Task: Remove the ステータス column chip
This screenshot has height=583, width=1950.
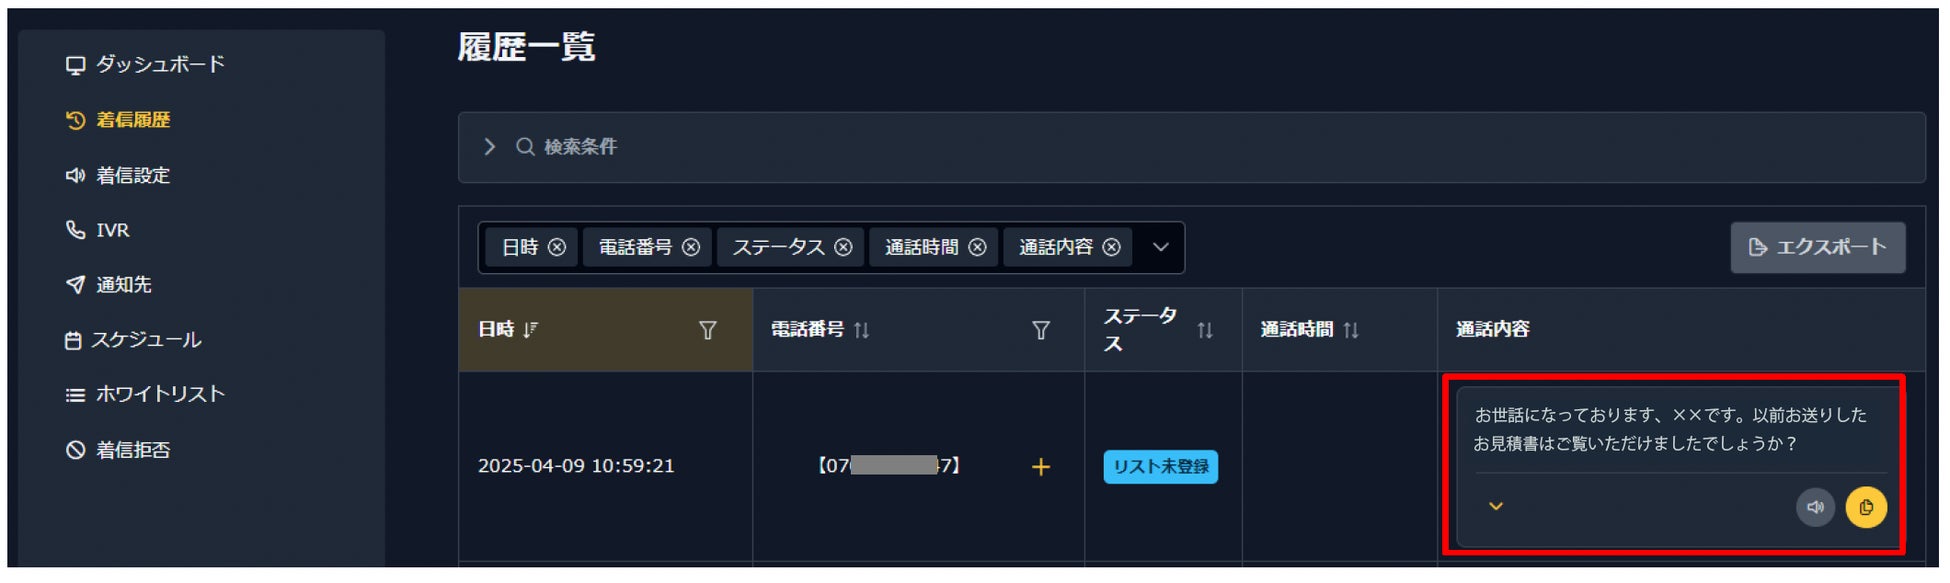Action: coord(843,247)
